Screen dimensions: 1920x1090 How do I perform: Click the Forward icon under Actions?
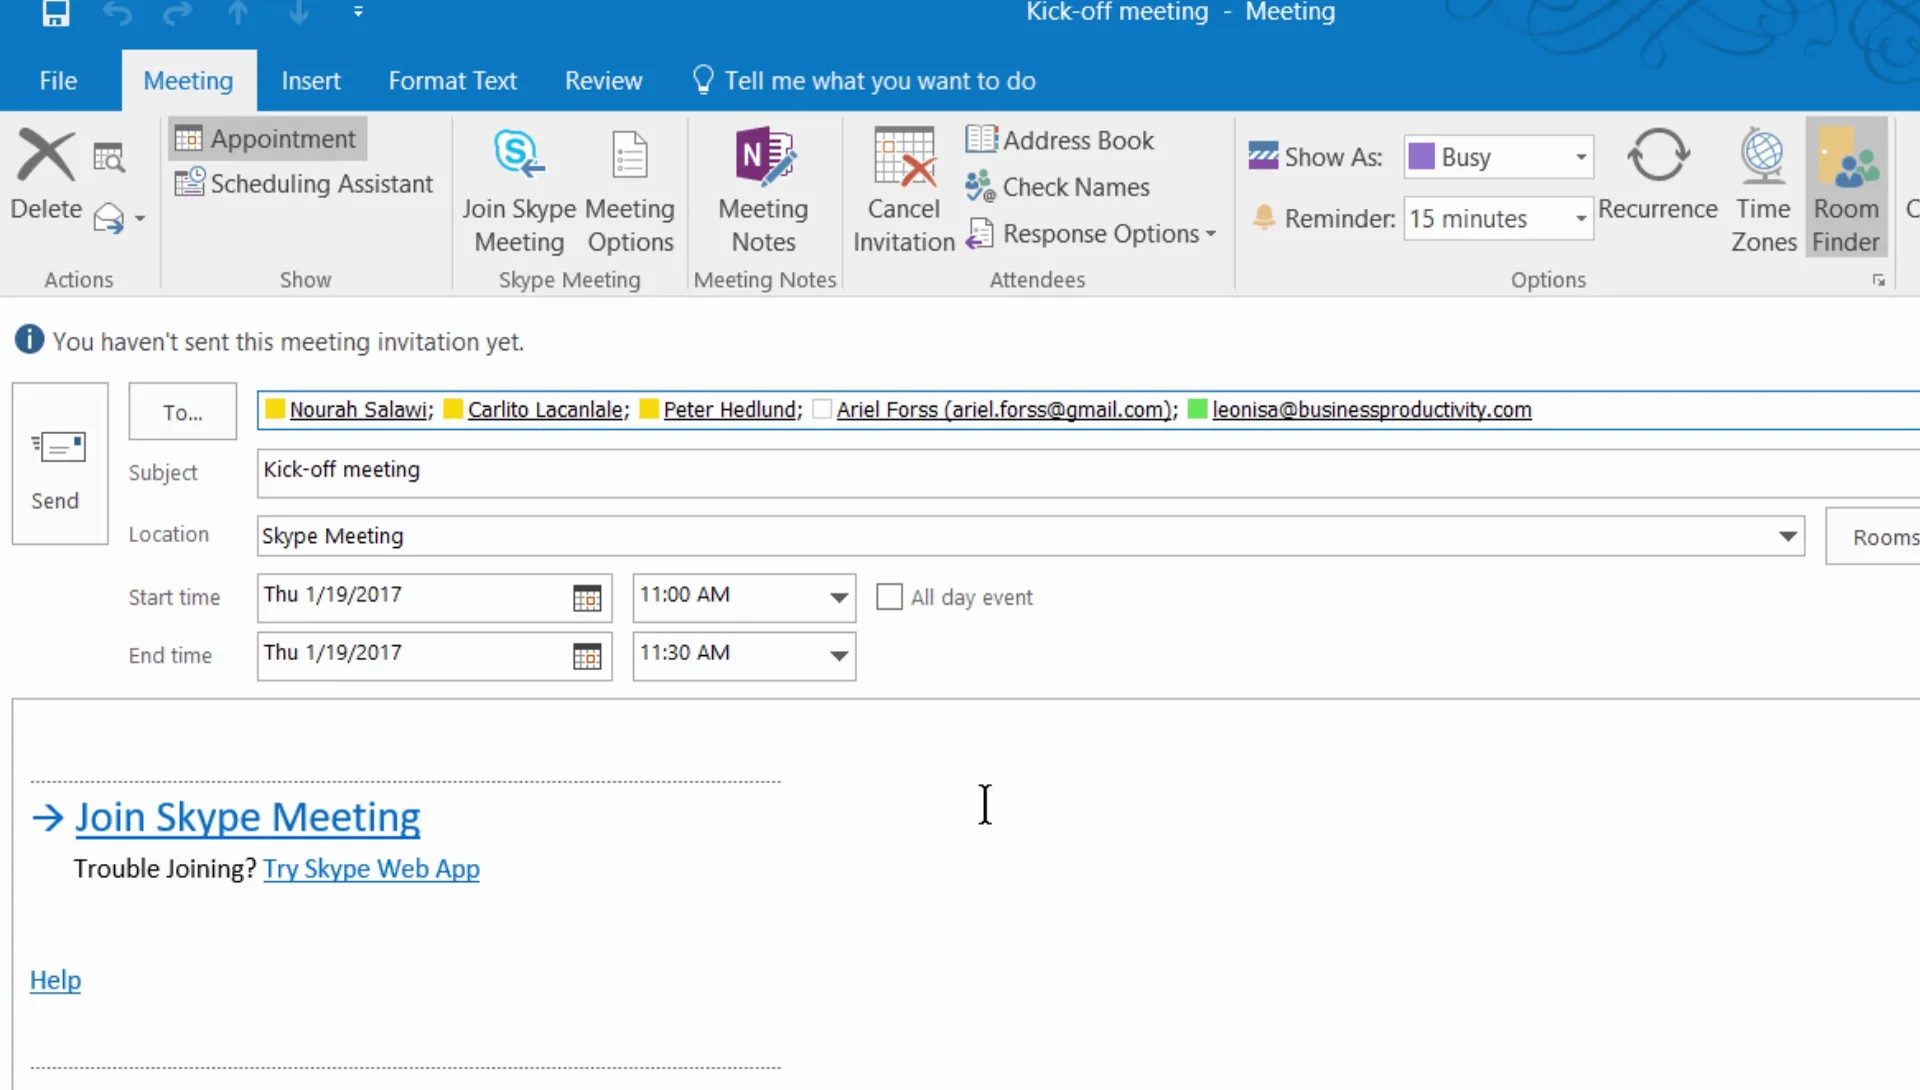click(109, 218)
